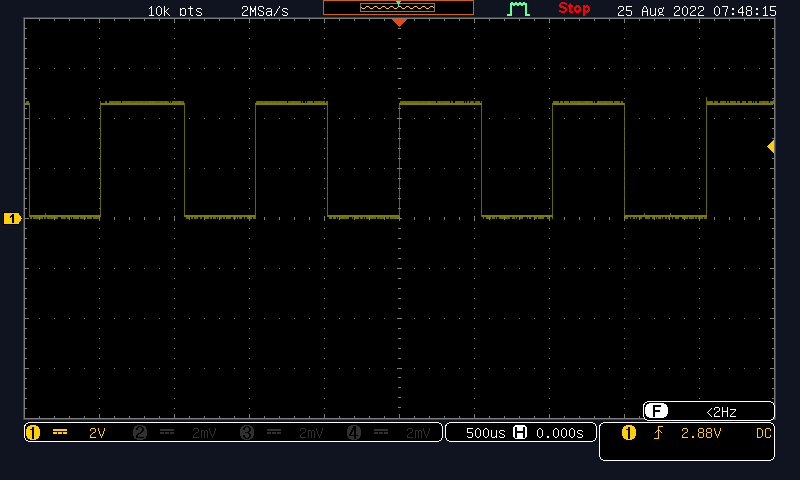Select the channel 1 2V scale value

[96, 433]
